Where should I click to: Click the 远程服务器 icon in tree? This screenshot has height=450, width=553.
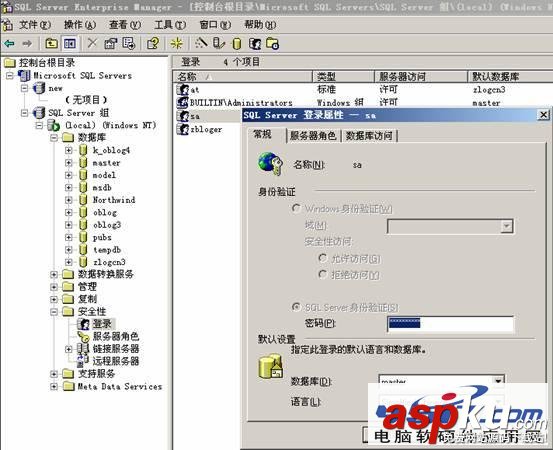[x=84, y=361]
